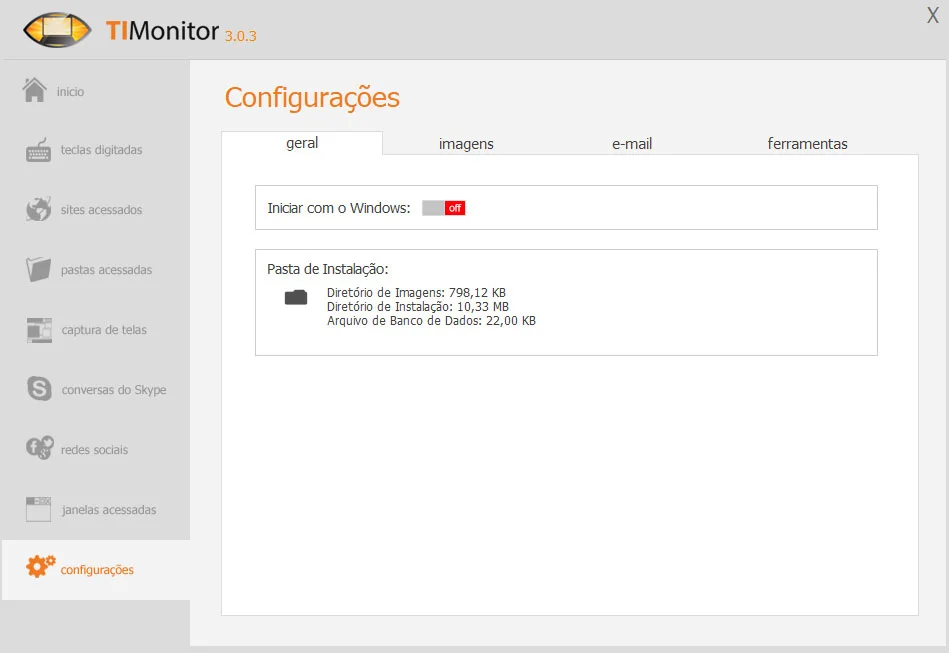Go to conversas do Skype section
Image resolution: width=949 pixels, height=653 pixels.
(114, 390)
